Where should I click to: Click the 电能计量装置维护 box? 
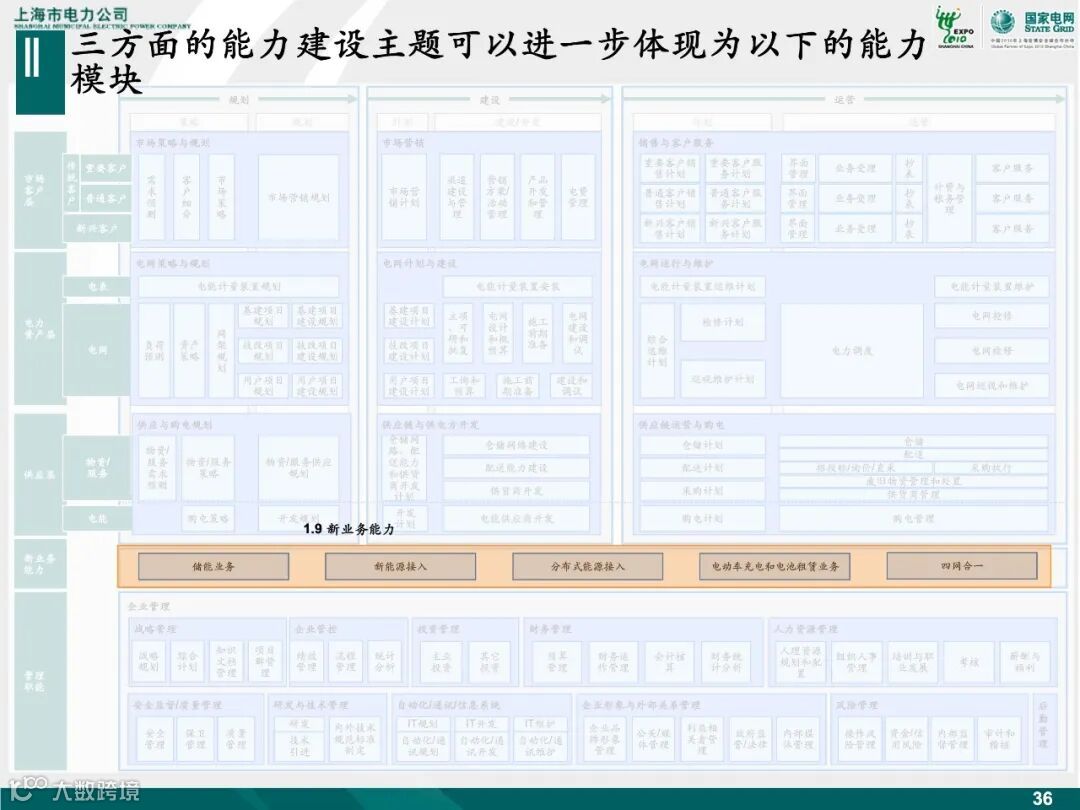992,286
